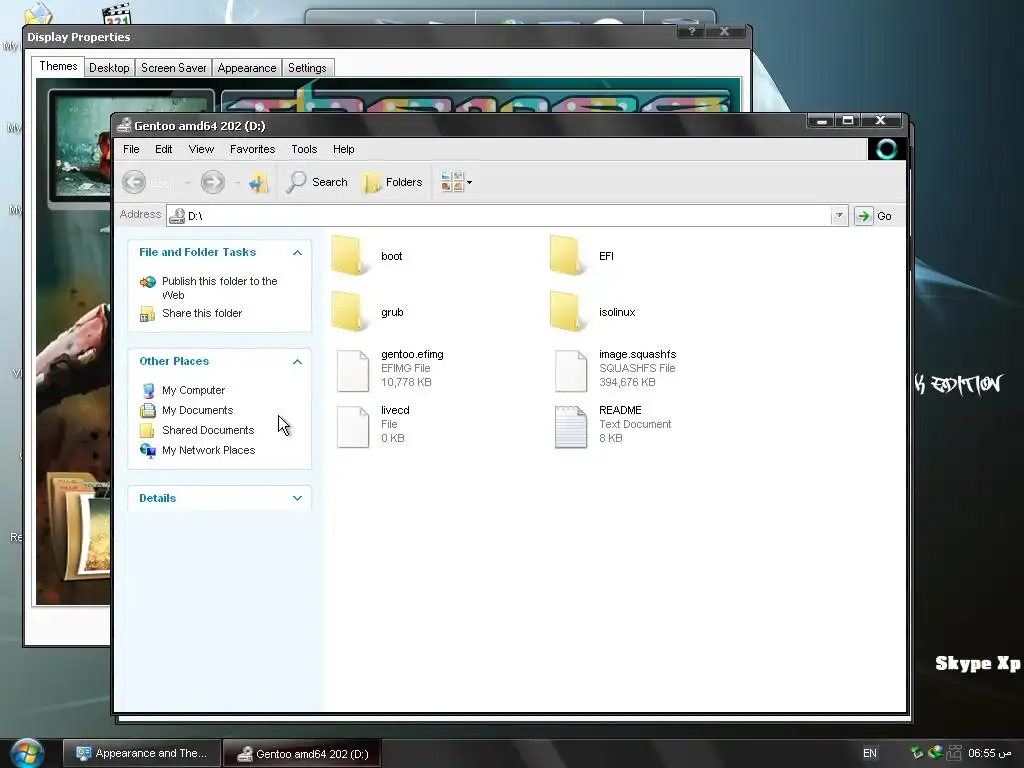Open My Computer from Other Places
The image size is (1024, 768).
(193, 390)
